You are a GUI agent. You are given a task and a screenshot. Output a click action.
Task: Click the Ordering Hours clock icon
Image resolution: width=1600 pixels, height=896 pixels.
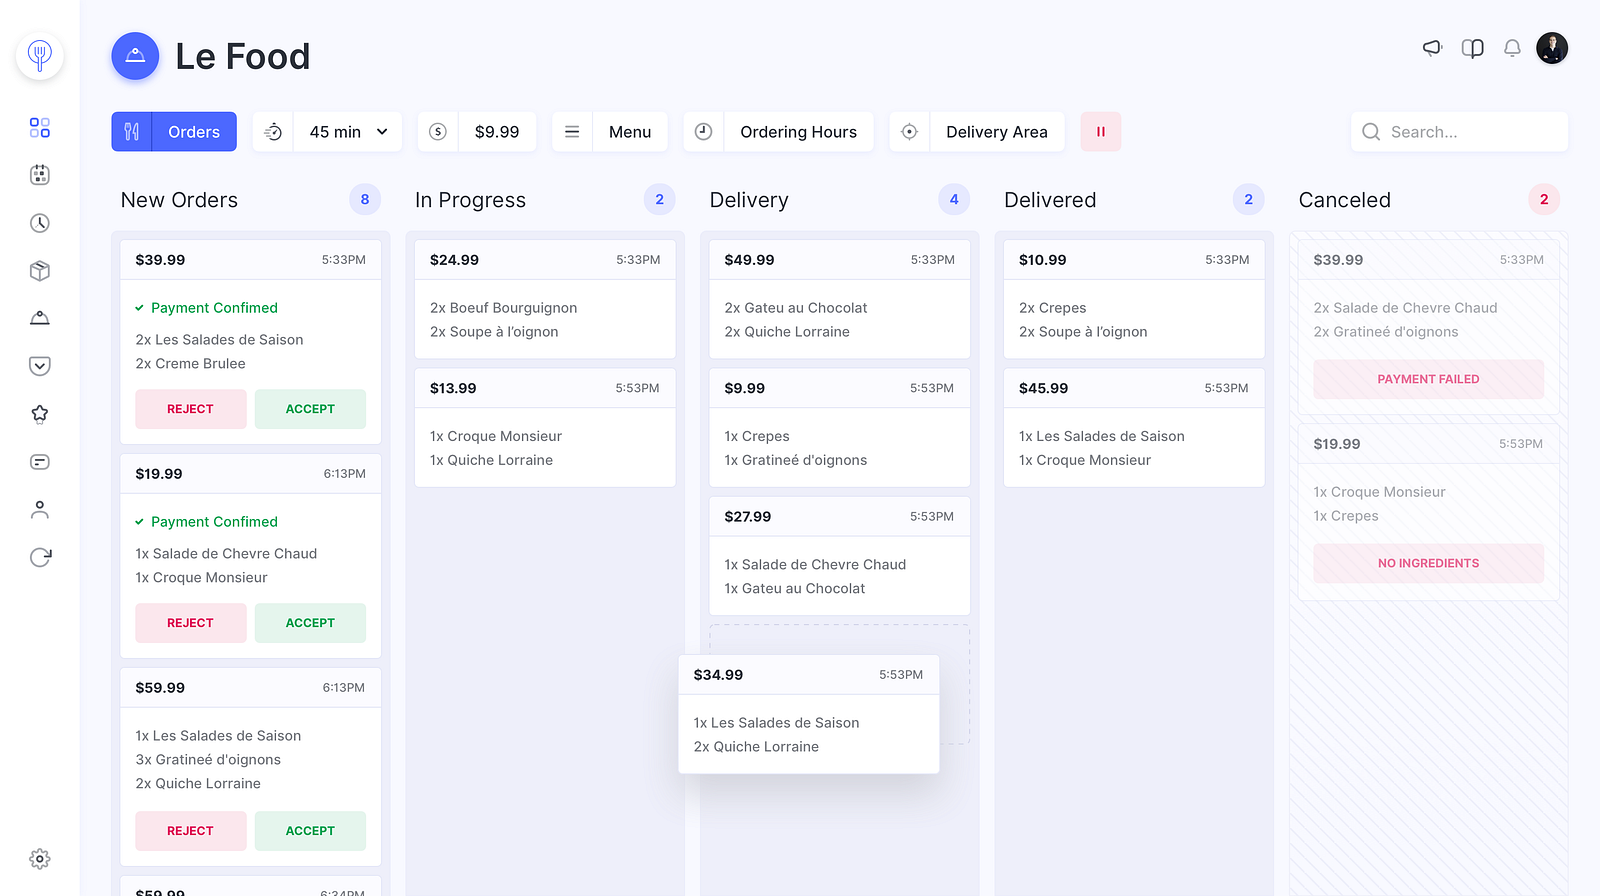[704, 132]
